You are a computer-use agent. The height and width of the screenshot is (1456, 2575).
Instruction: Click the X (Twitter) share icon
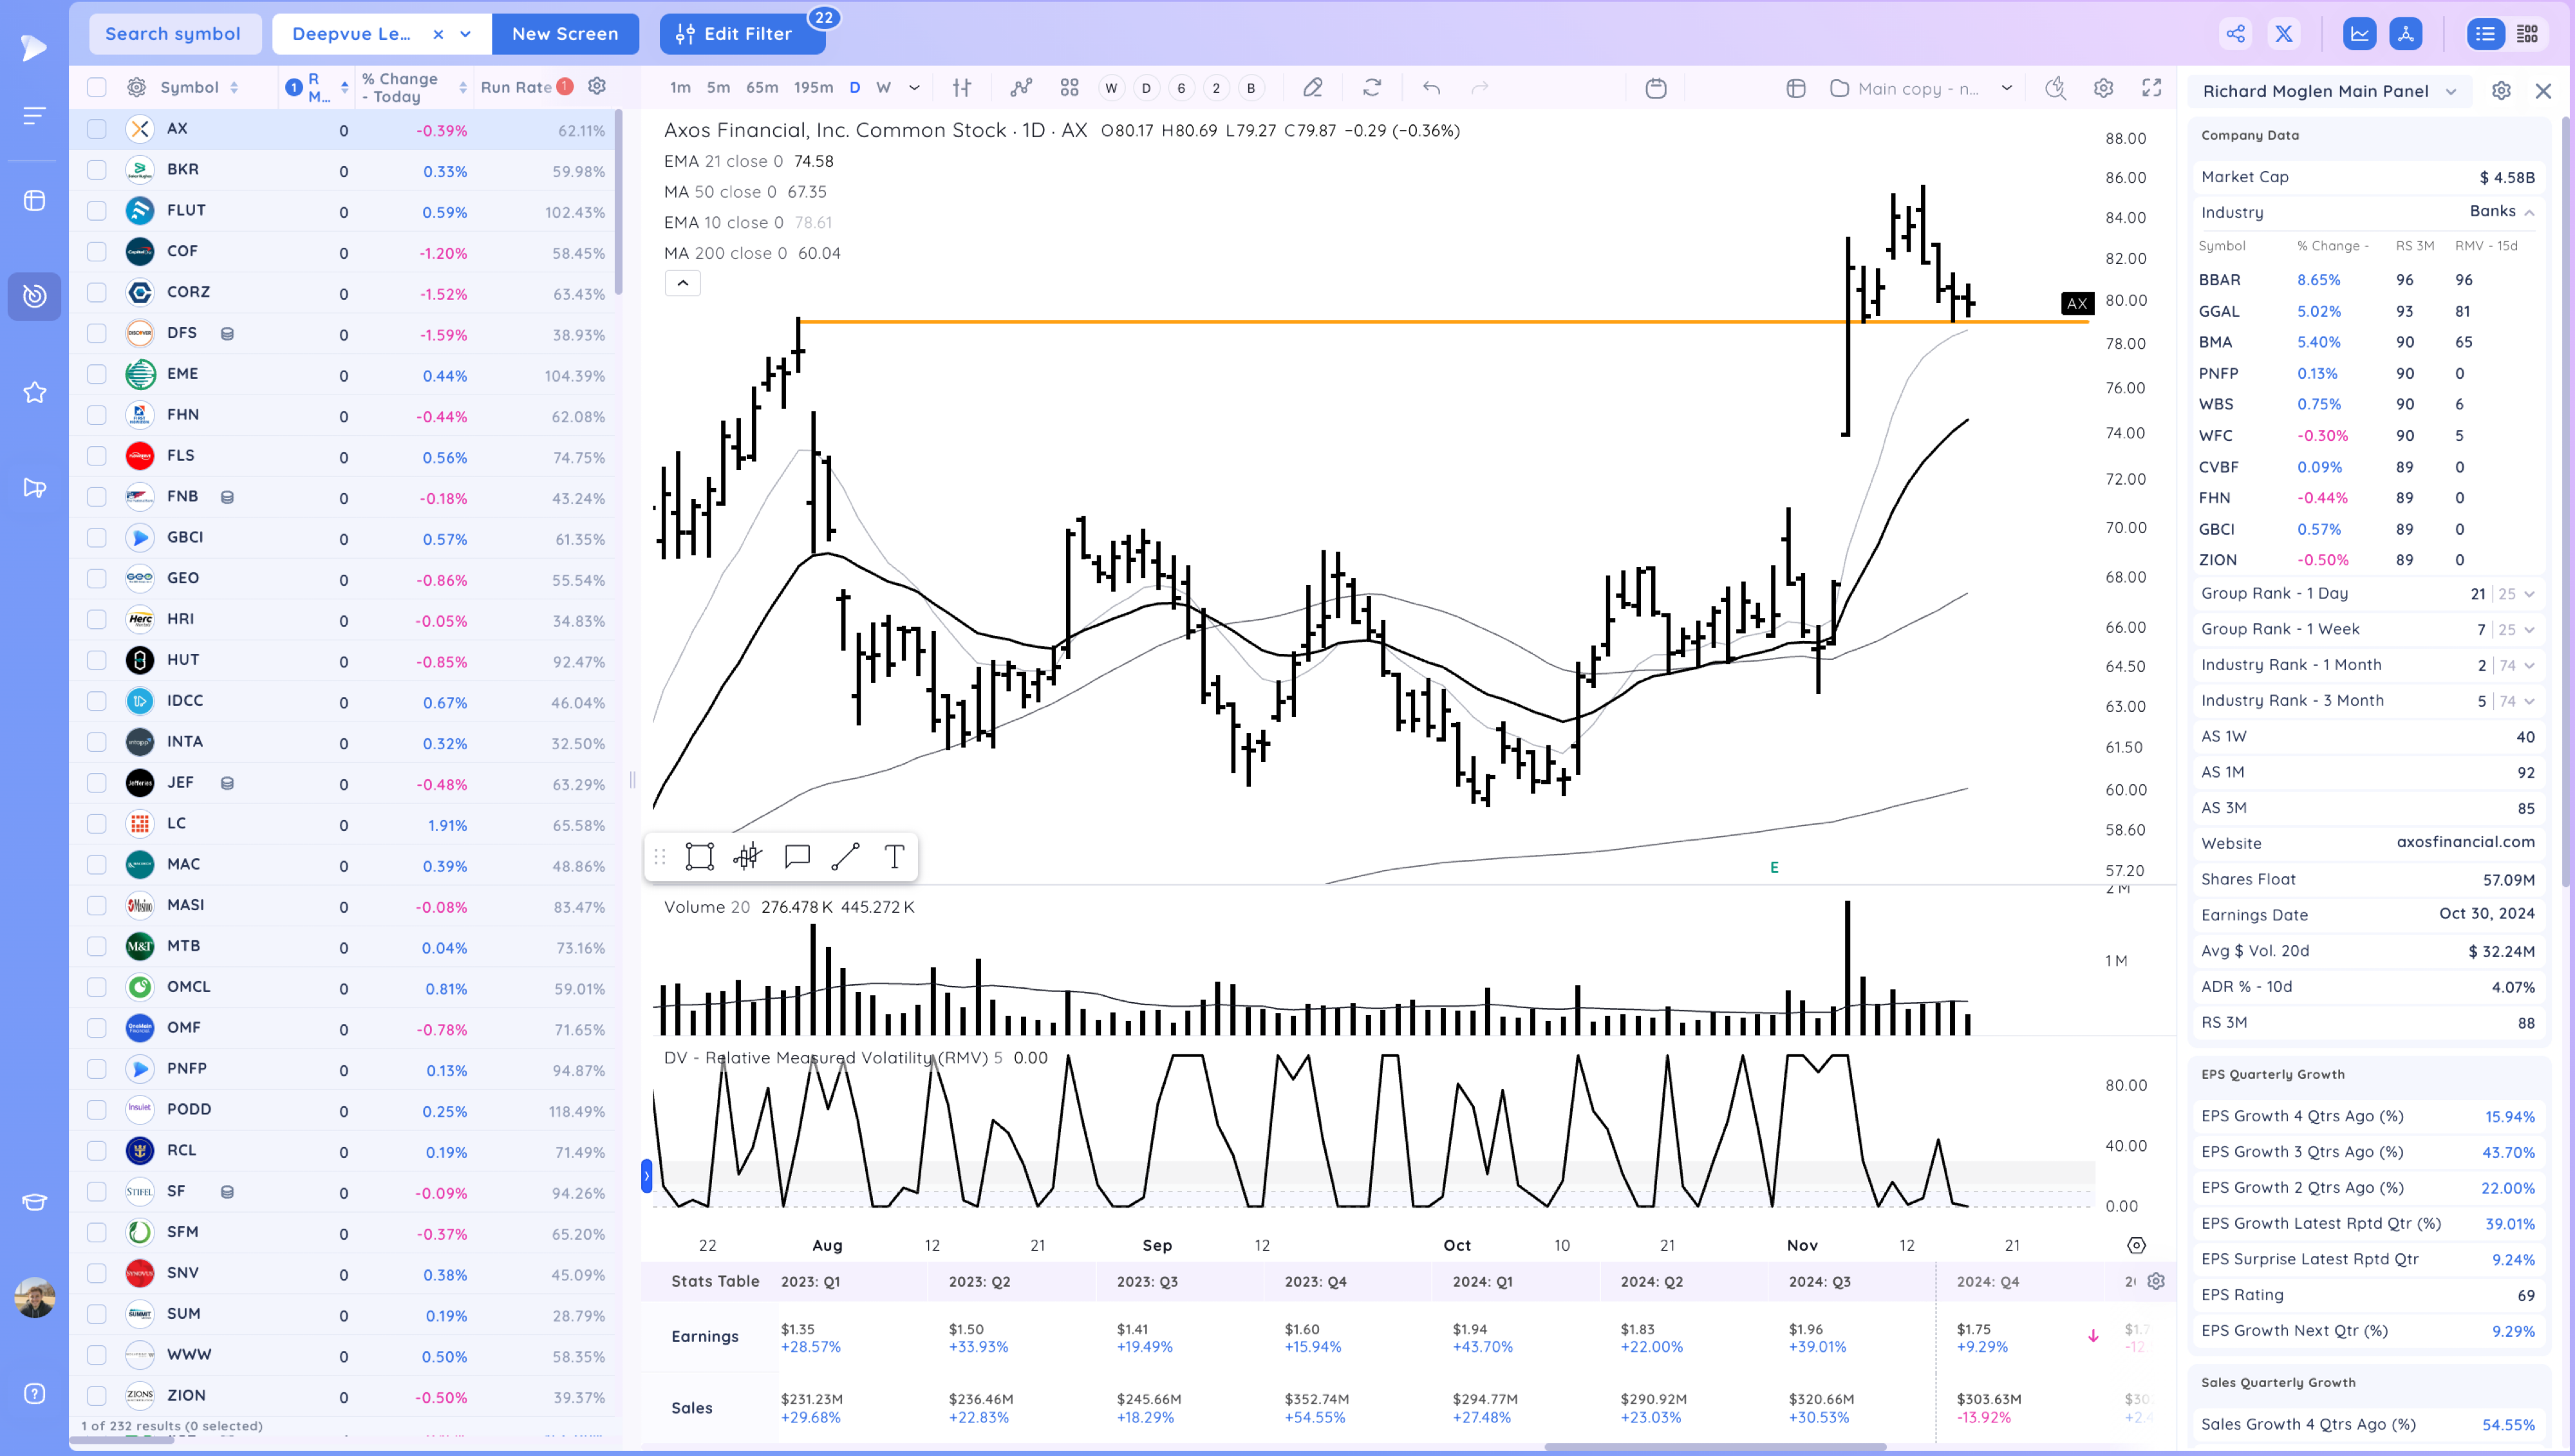(x=2284, y=33)
